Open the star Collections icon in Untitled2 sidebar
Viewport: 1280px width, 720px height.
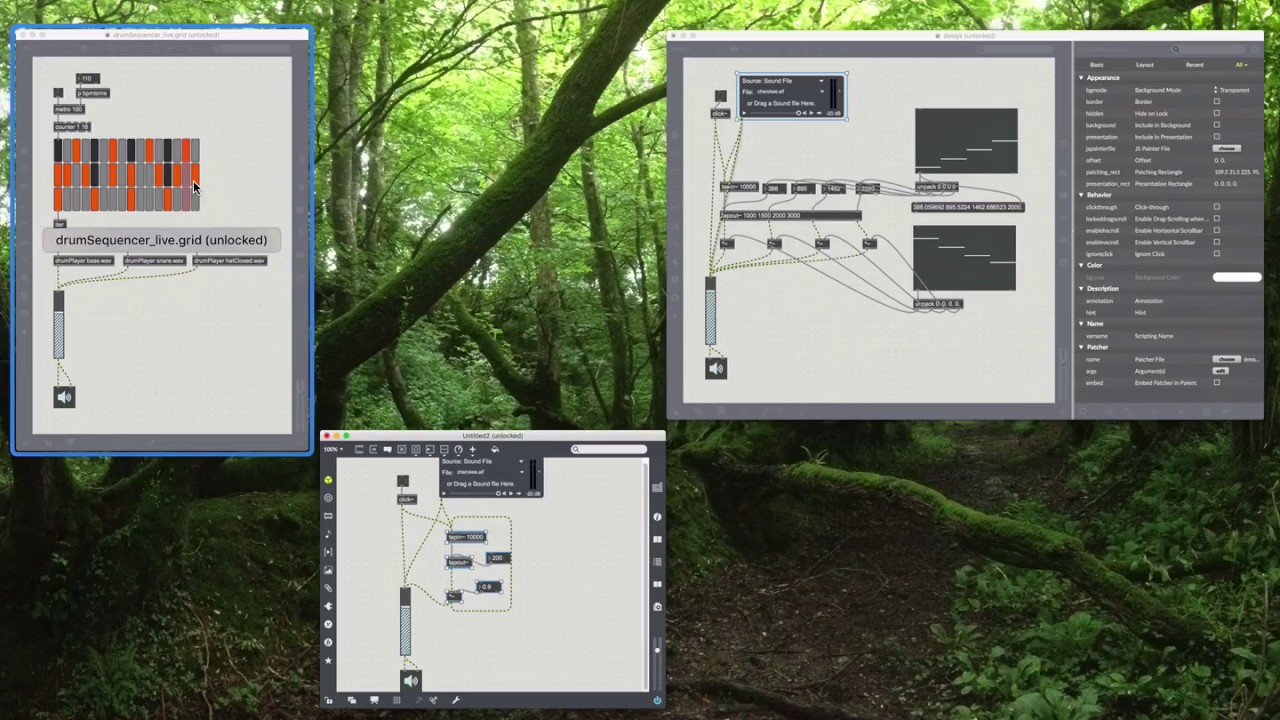[x=328, y=660]
